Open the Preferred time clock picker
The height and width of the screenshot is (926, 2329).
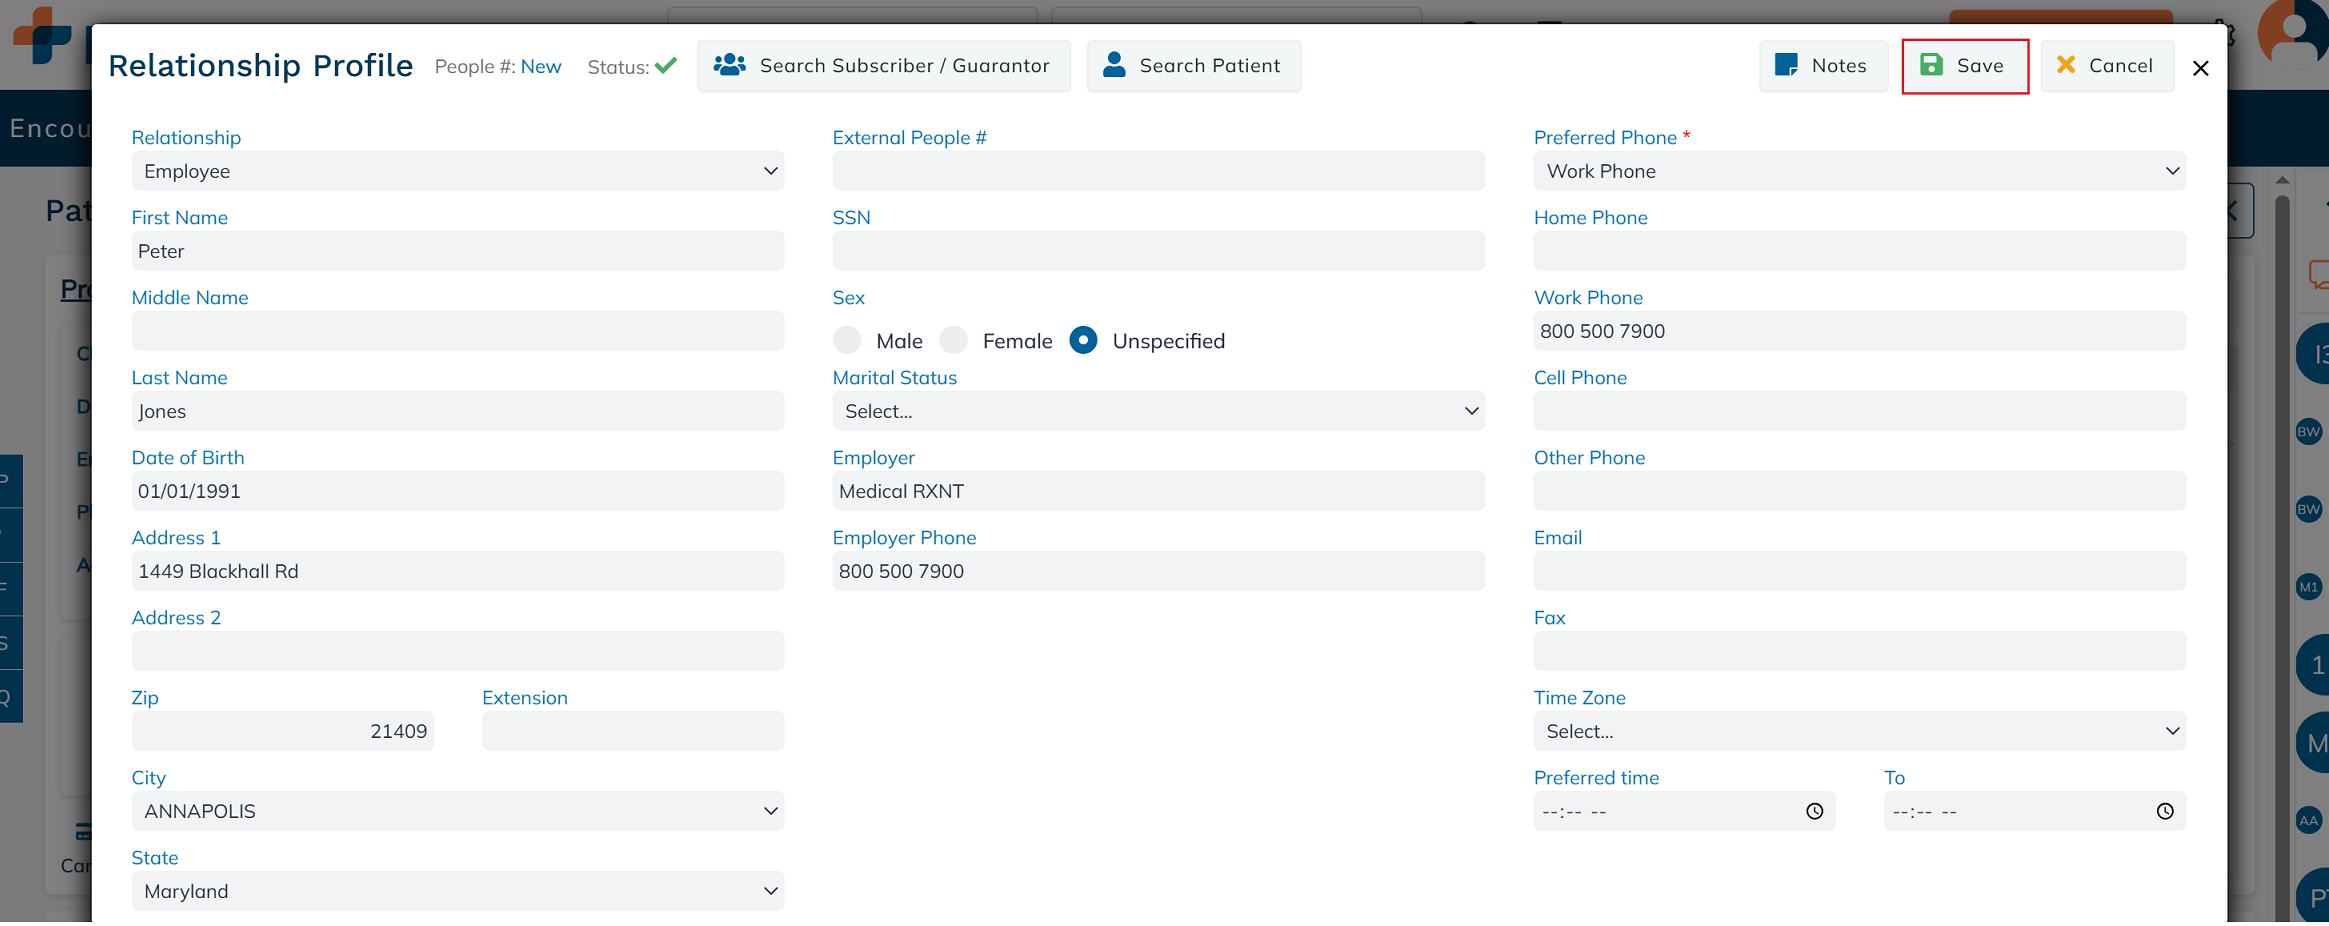click(x=1814, y=811)
